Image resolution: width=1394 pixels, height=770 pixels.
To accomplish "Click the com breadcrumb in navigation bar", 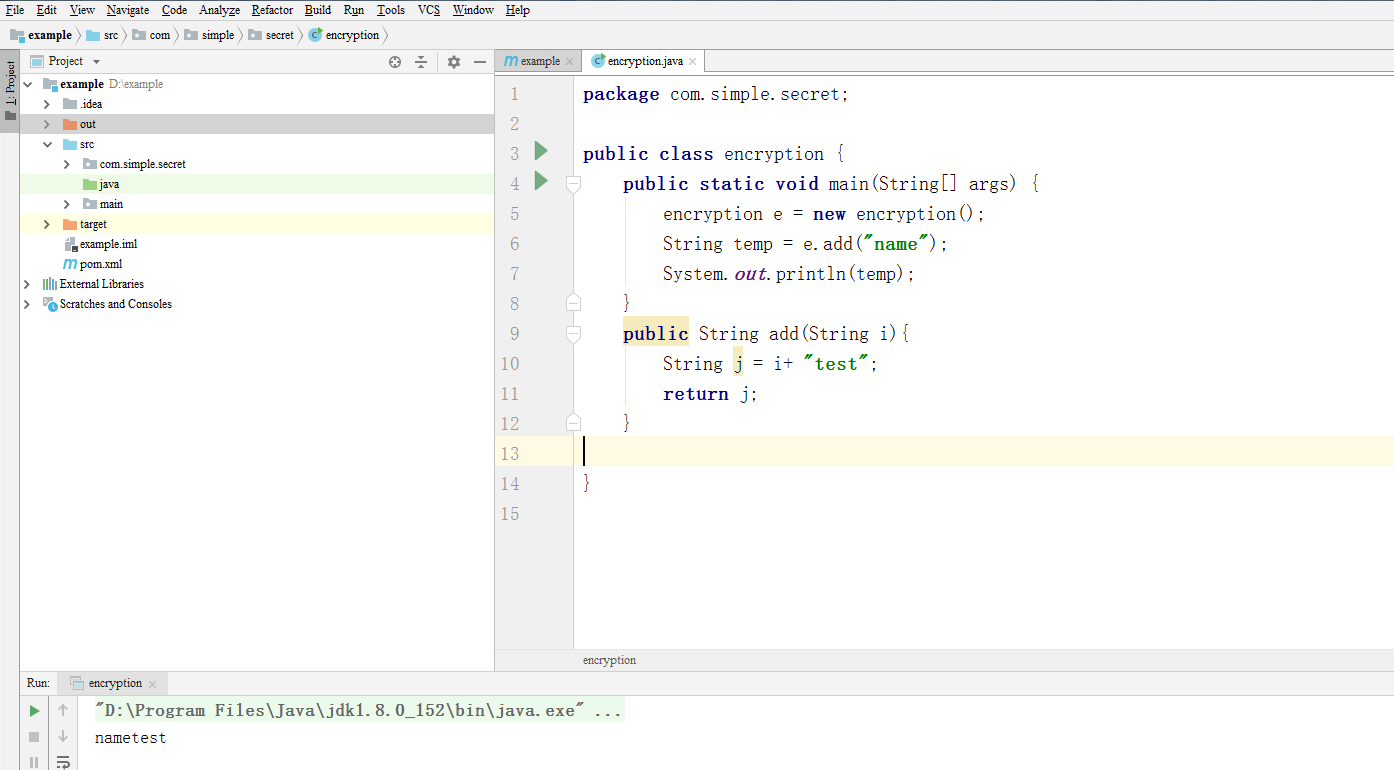I will [152, 35].
